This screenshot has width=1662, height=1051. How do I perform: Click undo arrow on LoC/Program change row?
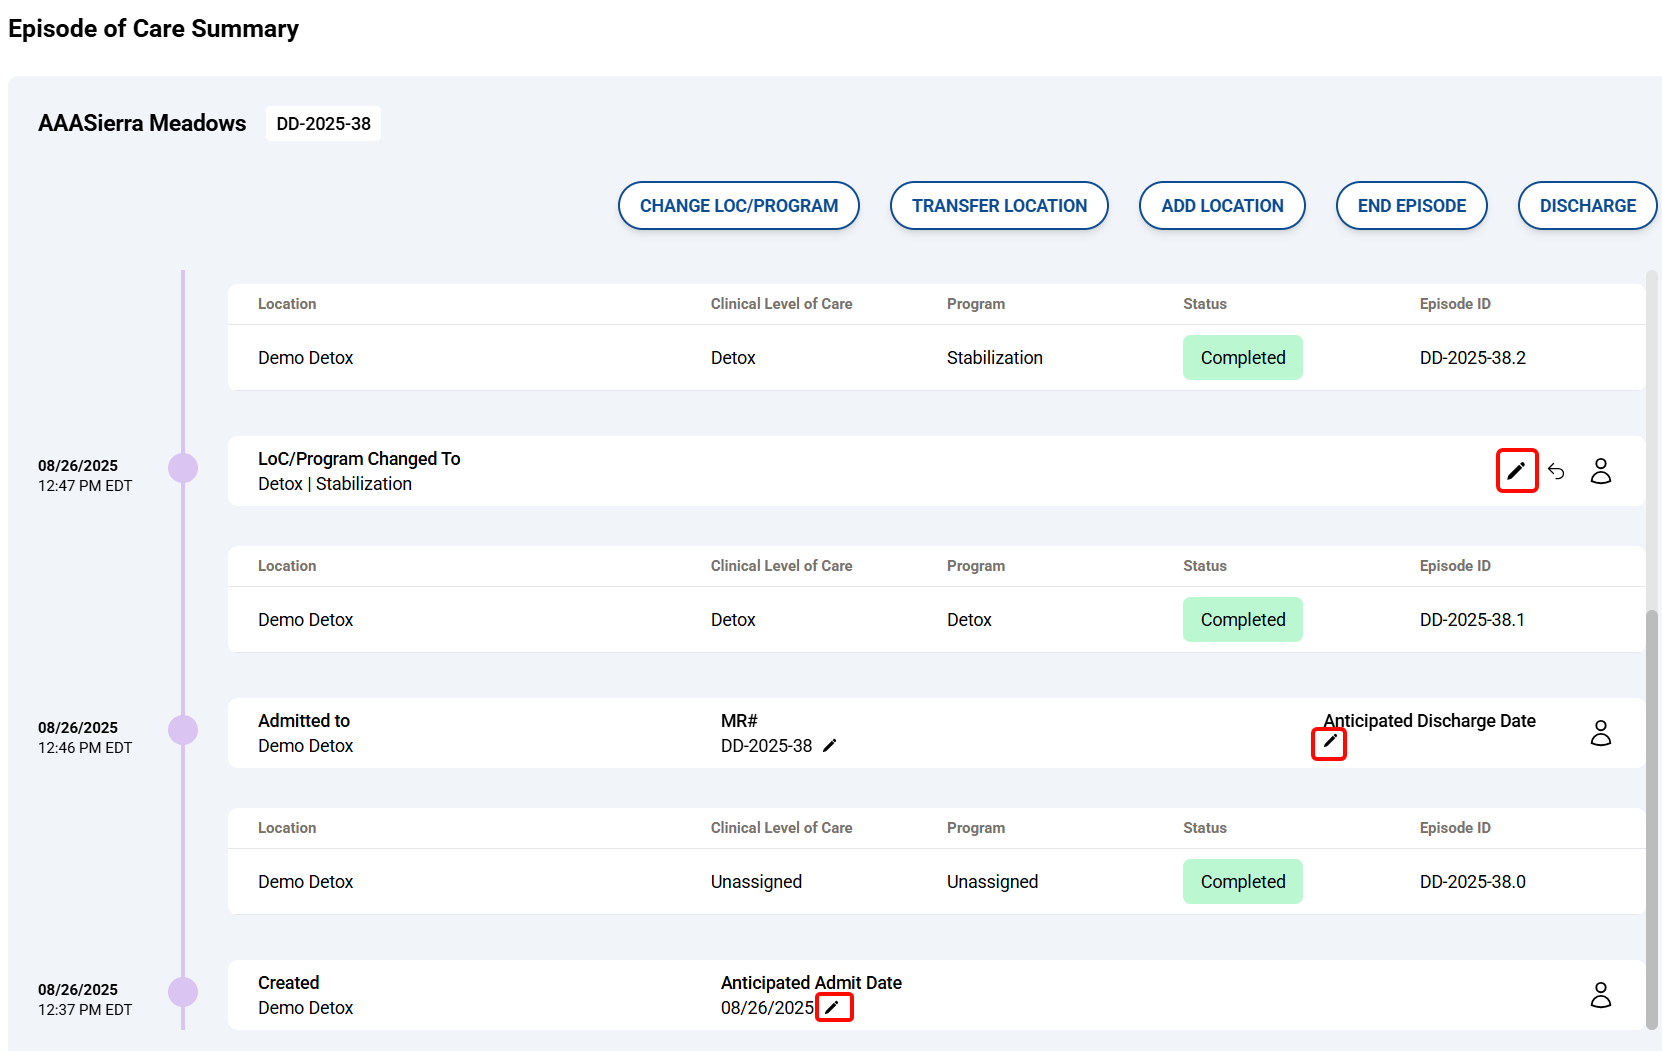click(1556, 471)
